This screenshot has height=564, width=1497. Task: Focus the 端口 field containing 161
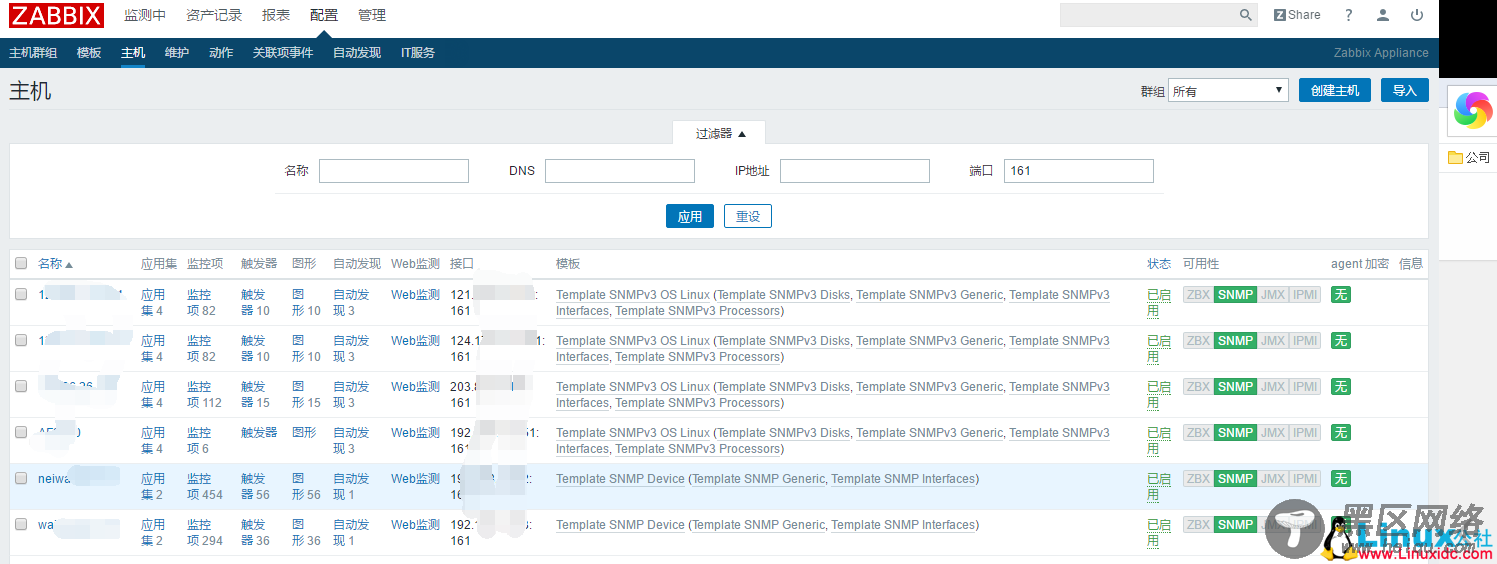click(x=1079, y=171)
